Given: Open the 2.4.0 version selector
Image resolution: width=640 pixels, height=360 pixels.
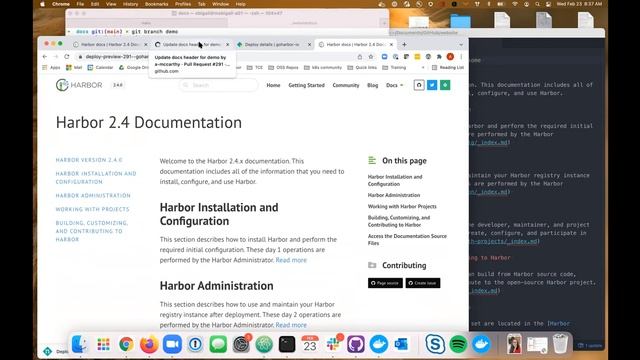Looking at the screenshot, I should pyautogui.click(x=118, y=85).
